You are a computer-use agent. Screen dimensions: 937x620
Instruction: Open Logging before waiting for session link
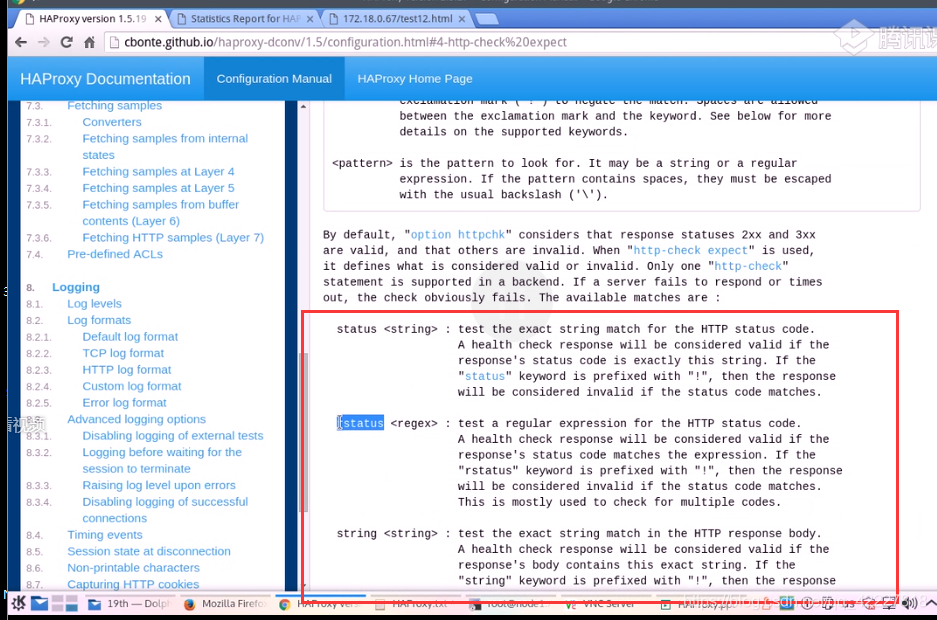coord(162,461)
